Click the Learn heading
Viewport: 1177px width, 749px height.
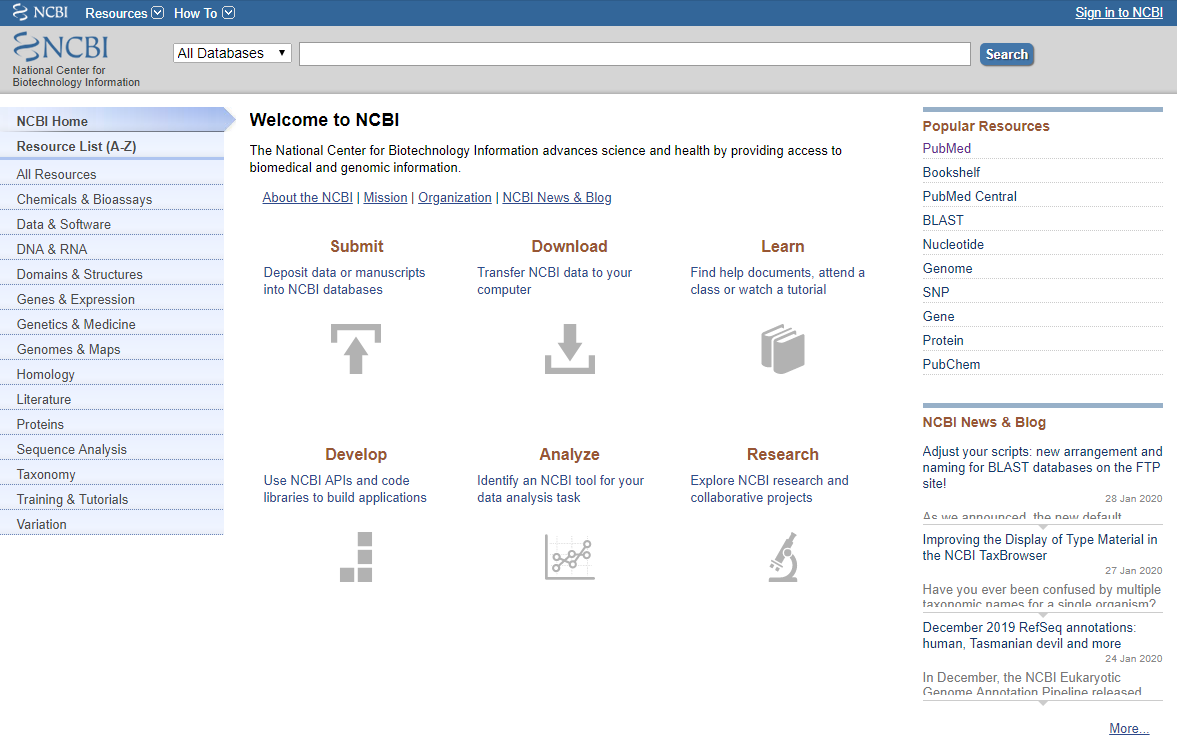782,246
